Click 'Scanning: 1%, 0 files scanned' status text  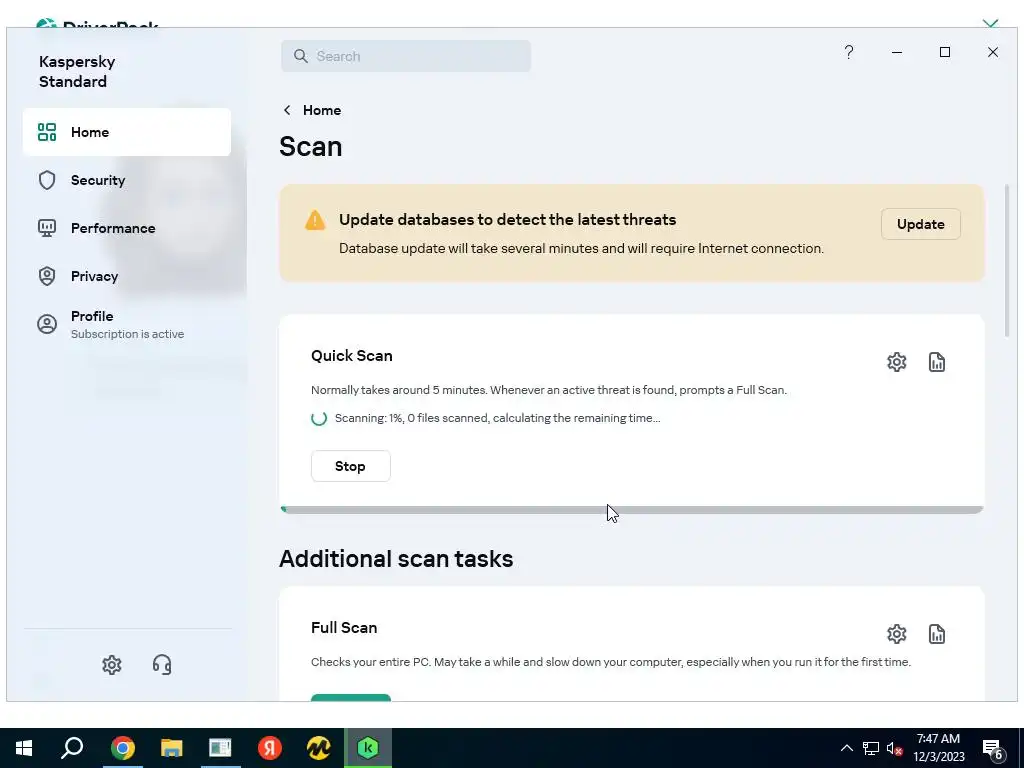click(x=498, y=418)
